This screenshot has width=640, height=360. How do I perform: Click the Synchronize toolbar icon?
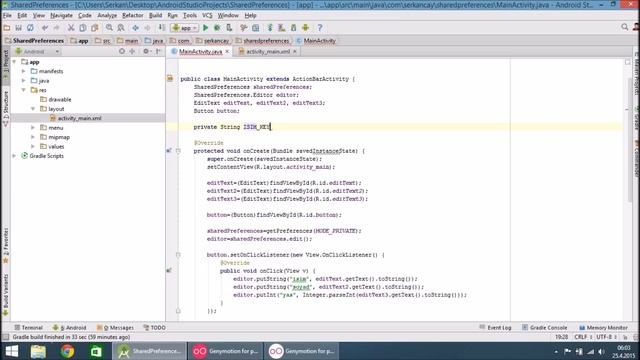[x=30, y=28]
